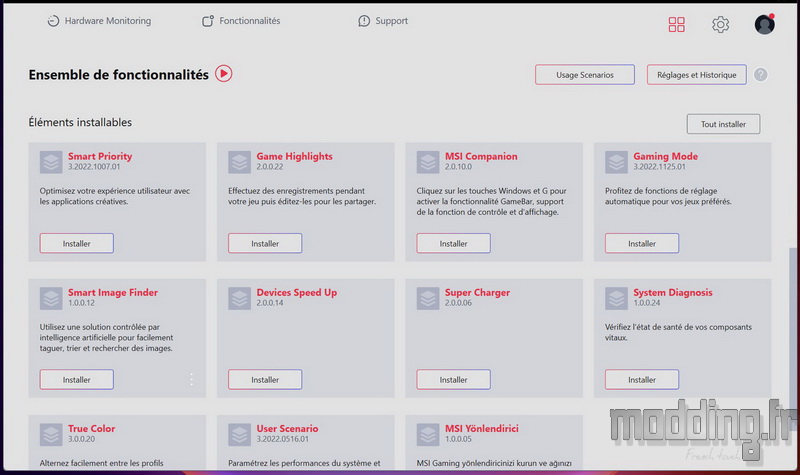Click the Devices Speed Up title

click(x=296, y=292)
